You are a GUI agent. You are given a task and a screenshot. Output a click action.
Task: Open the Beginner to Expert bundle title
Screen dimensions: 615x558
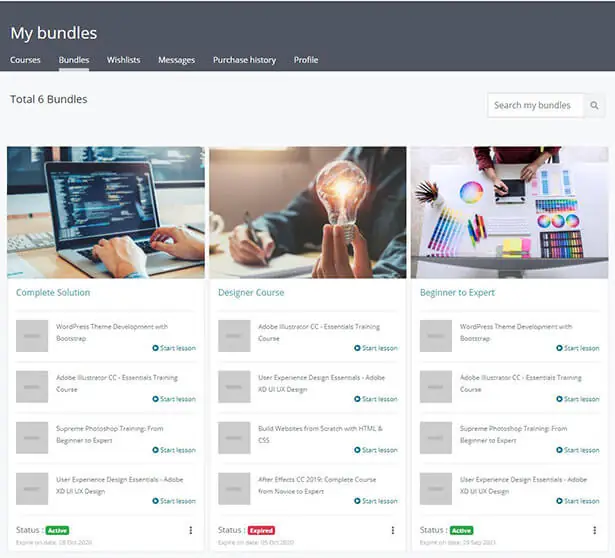click(x=458, y=293)
